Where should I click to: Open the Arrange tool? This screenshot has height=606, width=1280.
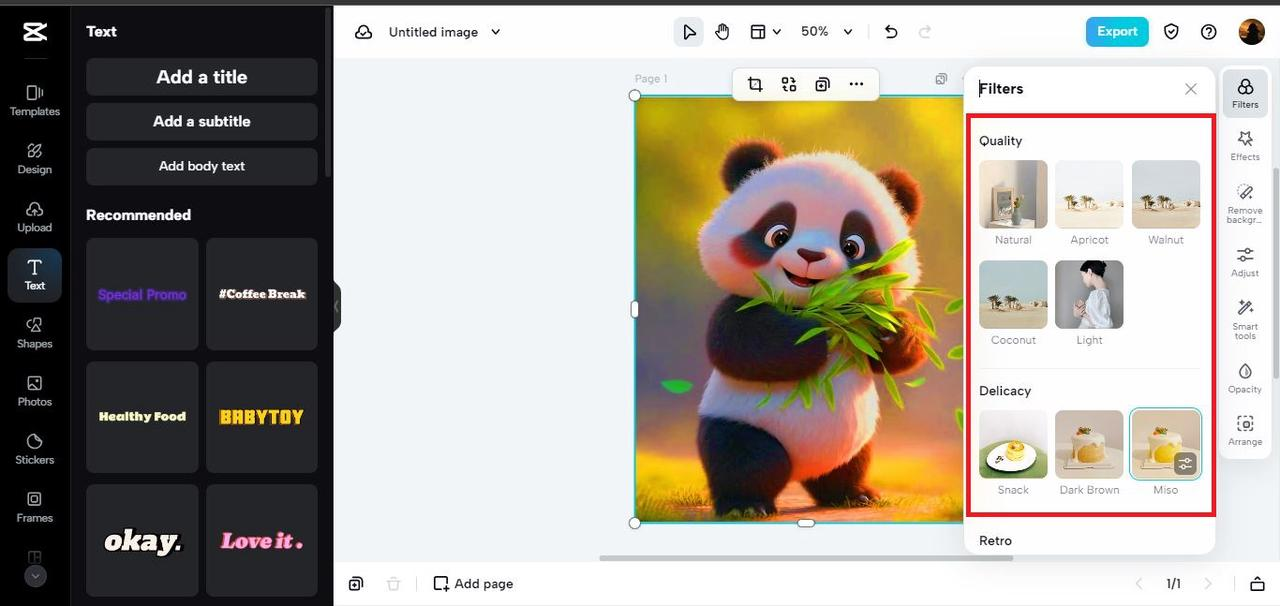pyautogui.click(x=1245, y=430)
